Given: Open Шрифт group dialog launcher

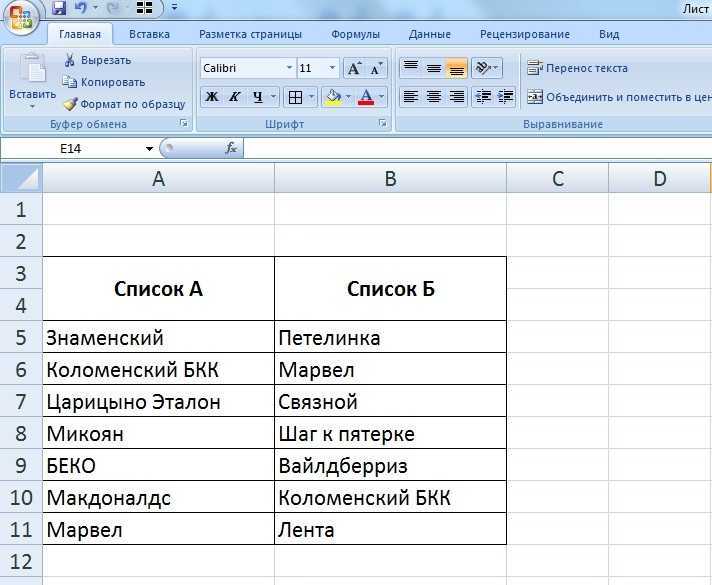Looking at the screenshot, I should (x=383, y=124).
